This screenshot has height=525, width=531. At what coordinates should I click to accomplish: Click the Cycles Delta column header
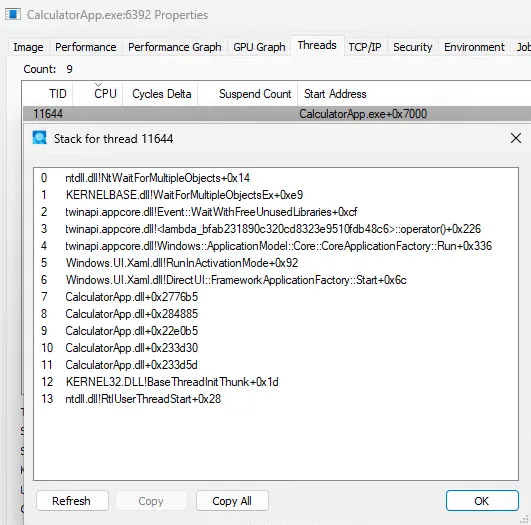click(x=160, y=94)
